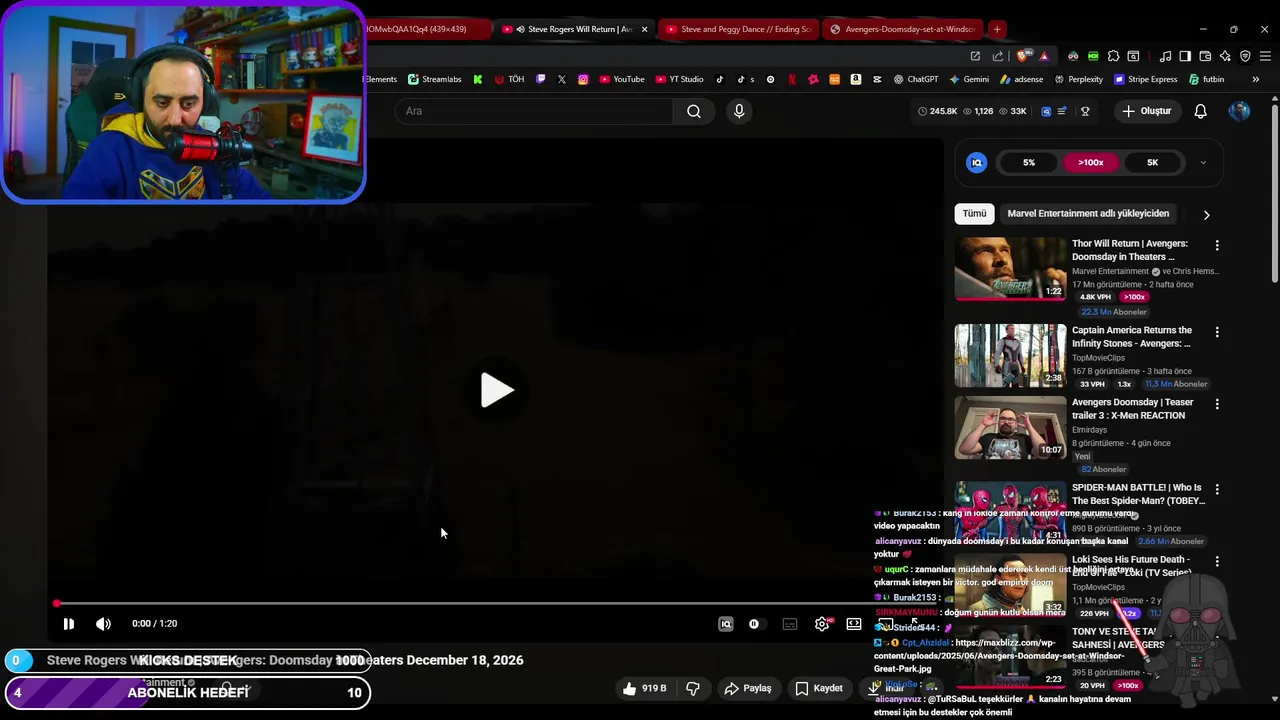The image size is (1280, 720).
Task: Click the vidIQ IQ logo in the sidebar panel
Action: (x=977, y=163)
